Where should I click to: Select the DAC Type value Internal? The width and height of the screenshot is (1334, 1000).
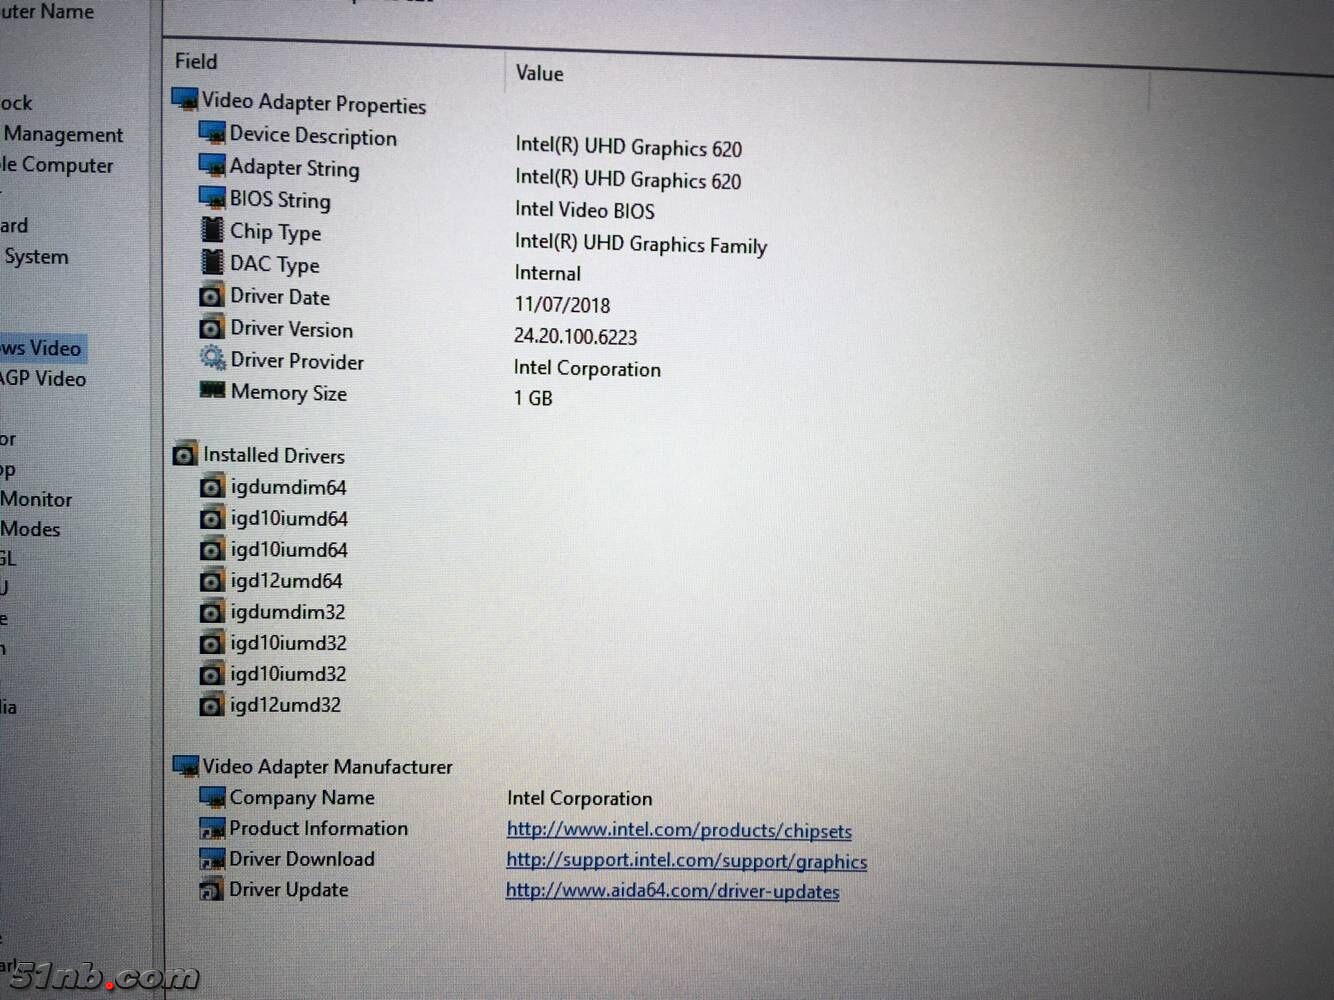pos(547,273)
